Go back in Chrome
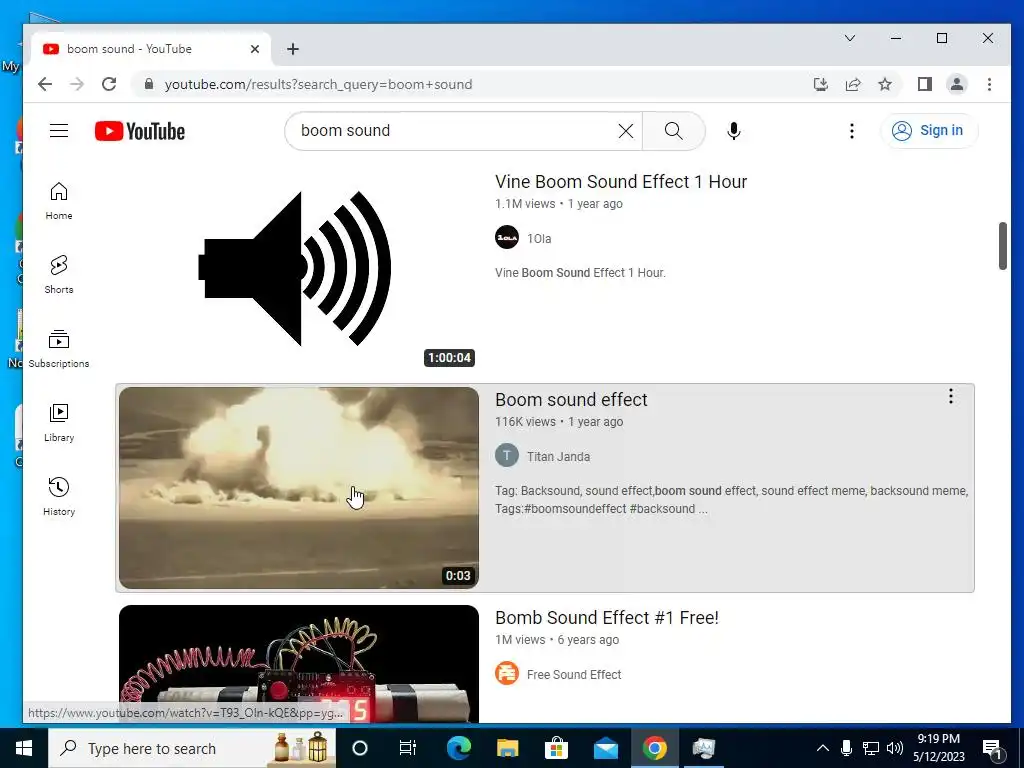This screenshot has height=768, width=1024. (x=45, y=84)
